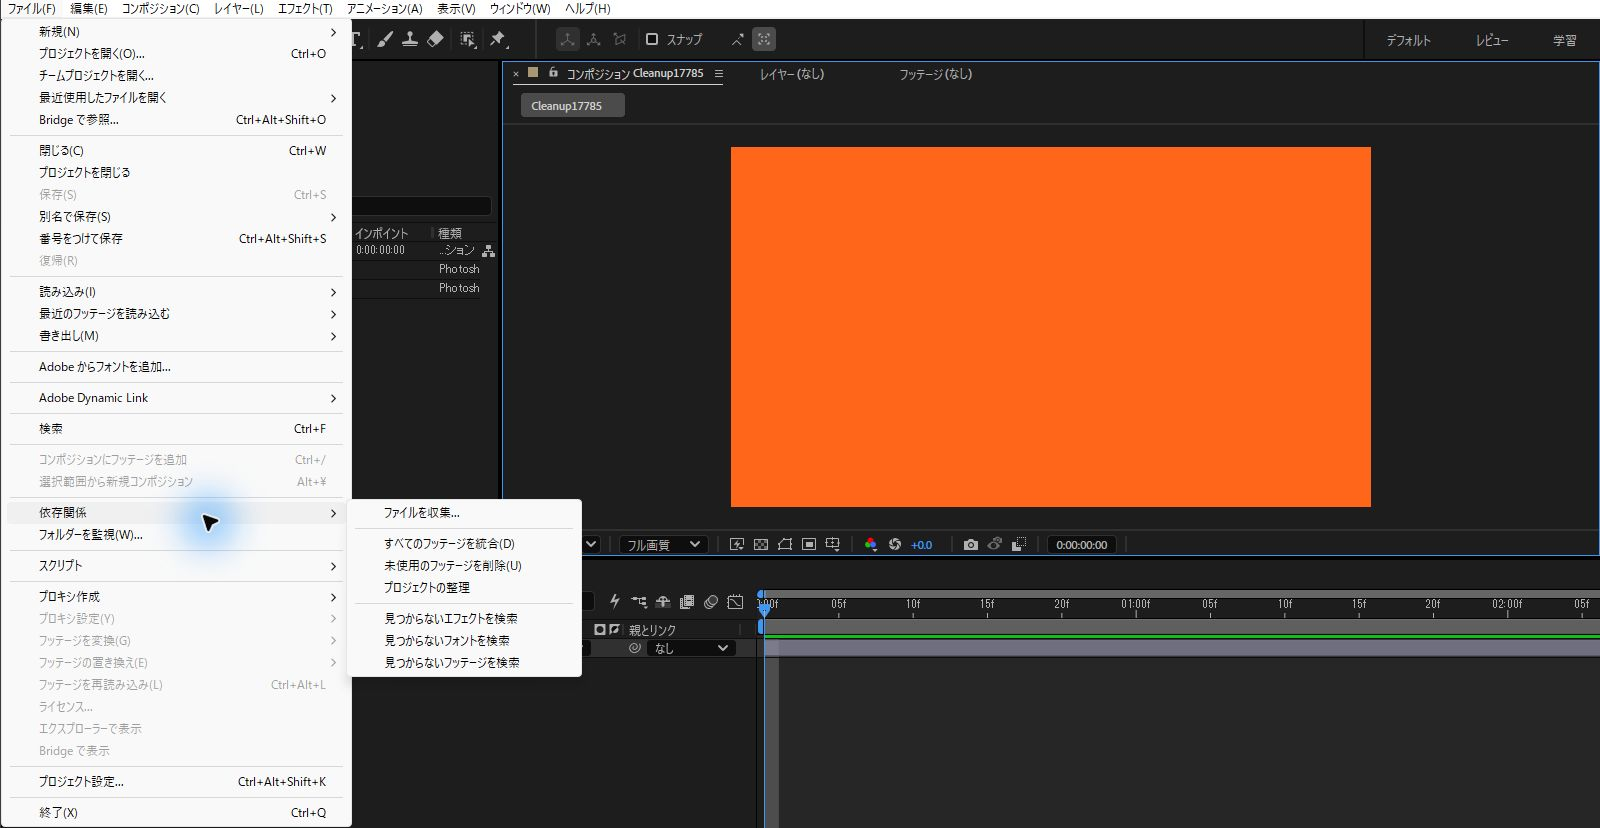1600x828 pixels.
Task: Select the Puppet Pin tool
Action: click(x=498, y=39)
